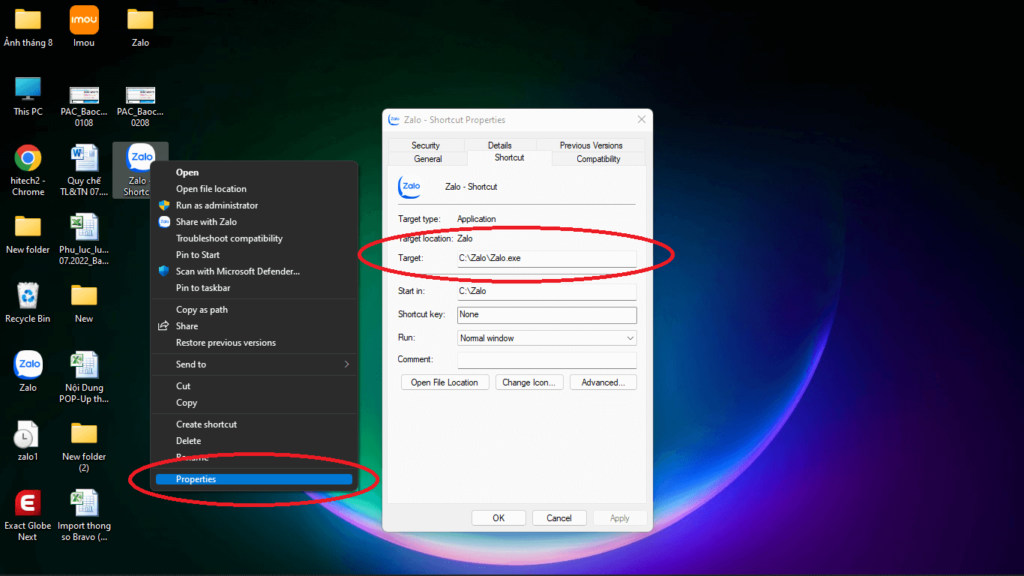Open the Exact Globe Next icon
The width and height of the screenshot is (1024, 576).
(x=28, y=503)
